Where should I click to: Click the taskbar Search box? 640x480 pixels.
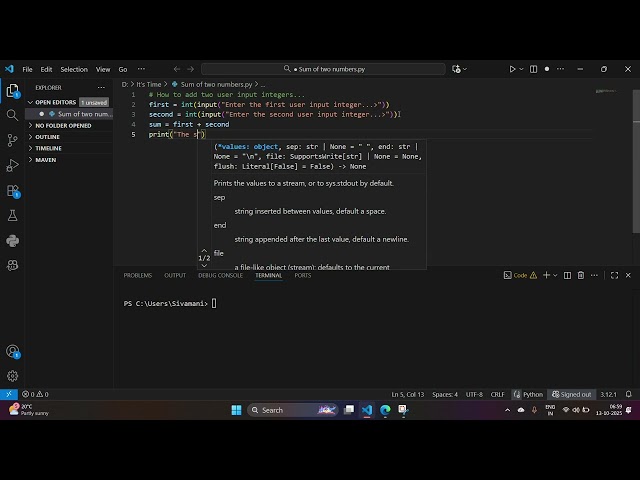click(293, 410)
